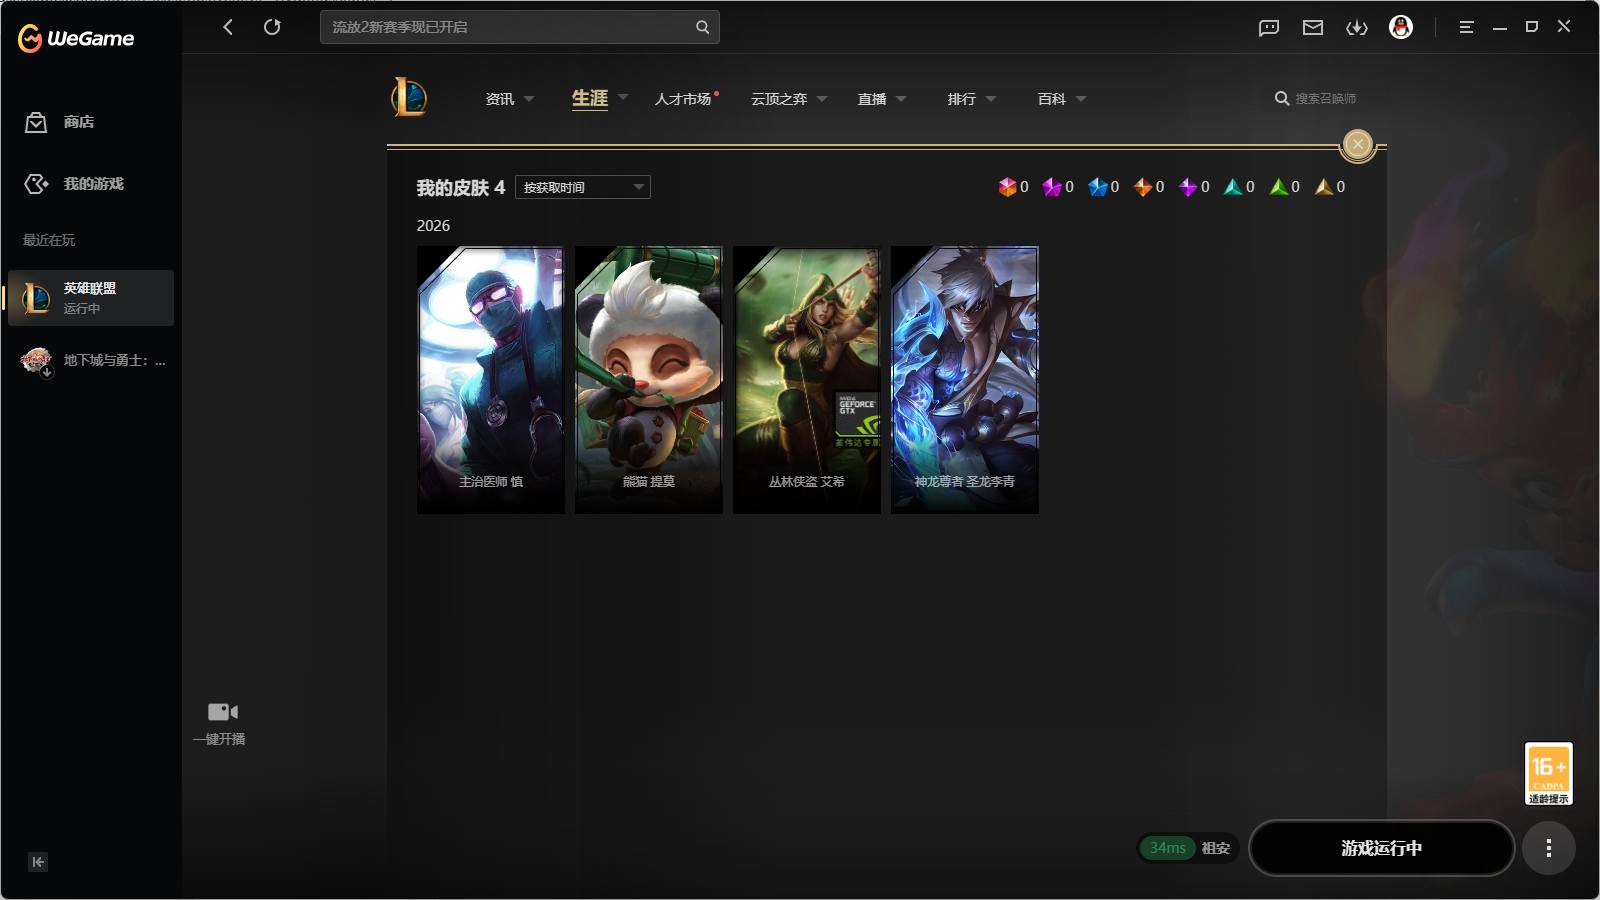Click the blue pentagon gem icon
The image size is (1600, 900).
(1098, 187)
